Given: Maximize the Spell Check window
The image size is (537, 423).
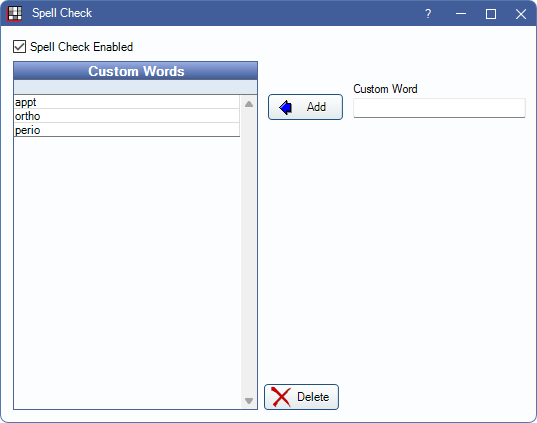Looking at the screenshot, I should tap(491, 14).
